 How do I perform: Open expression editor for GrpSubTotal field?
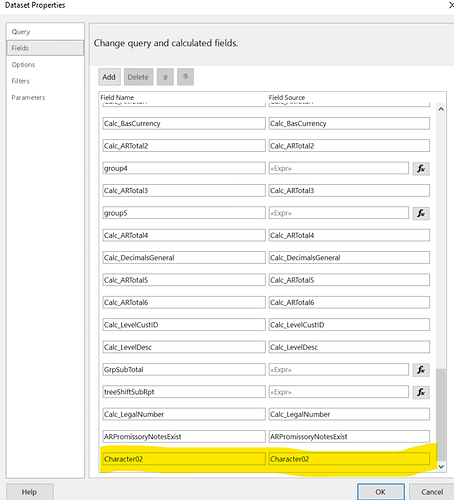(x=421, y=370)
